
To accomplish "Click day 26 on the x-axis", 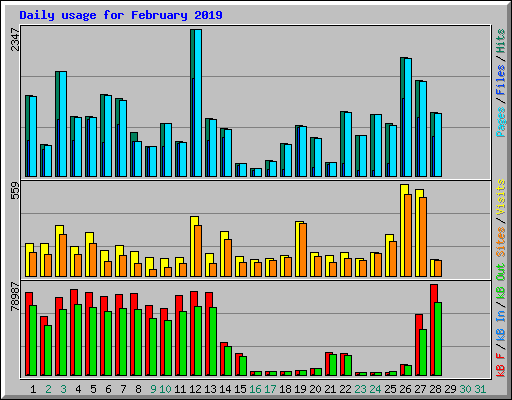I will [405, 389].
